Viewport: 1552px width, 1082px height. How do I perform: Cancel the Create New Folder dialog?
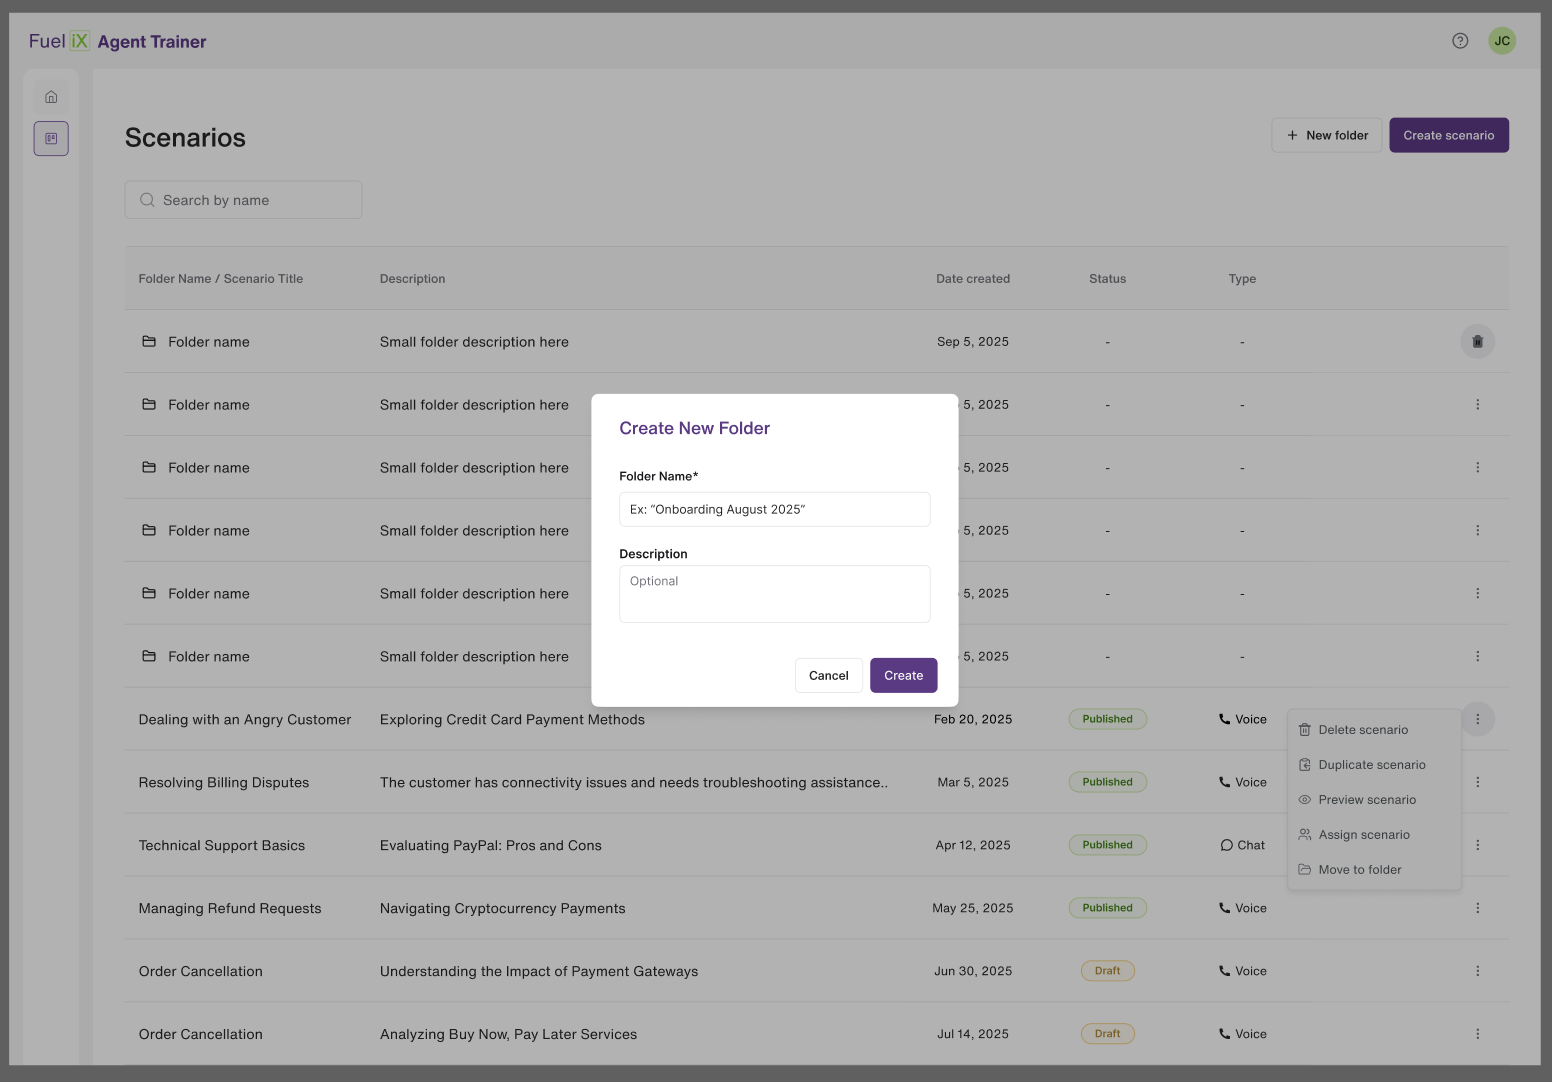828,676
